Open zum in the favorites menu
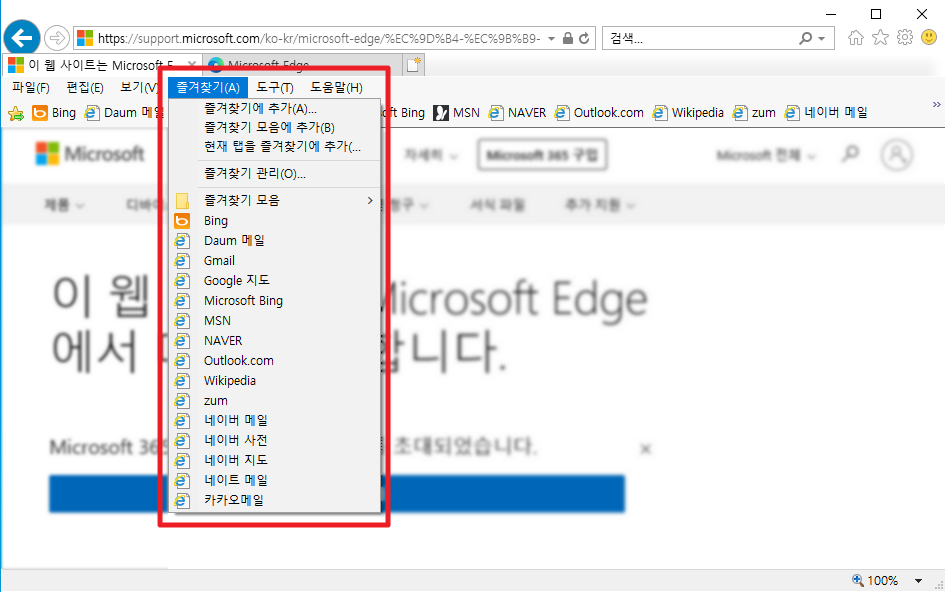Screen dimensions: 945x592 tap(275, 400)
